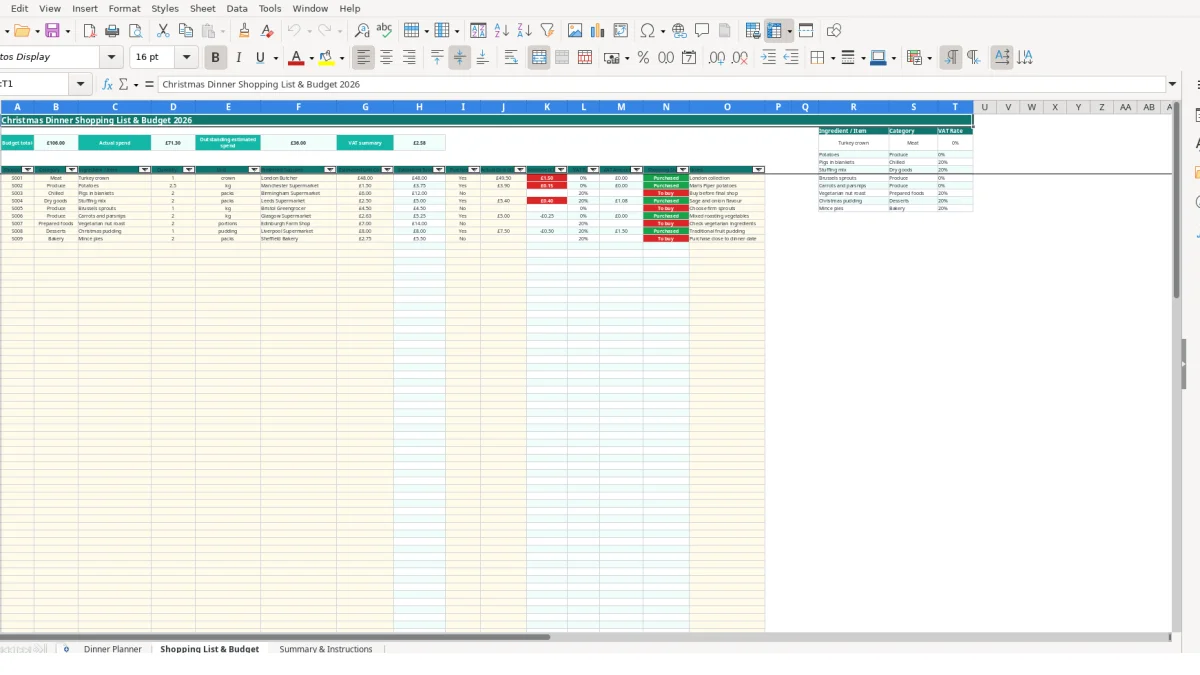
Task: Toggle Italic formatting
Action: (238, 58)
